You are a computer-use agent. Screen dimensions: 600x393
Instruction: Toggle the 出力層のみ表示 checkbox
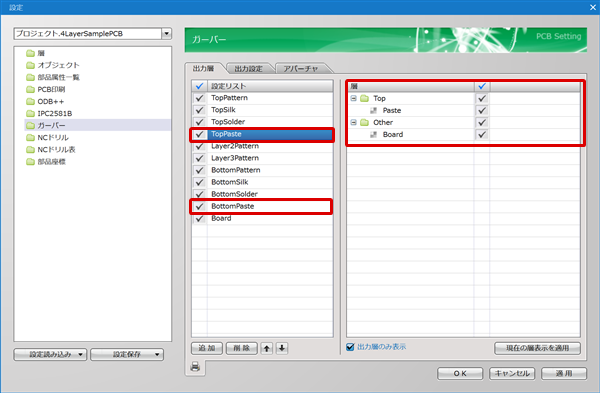(x=350, y=347)
